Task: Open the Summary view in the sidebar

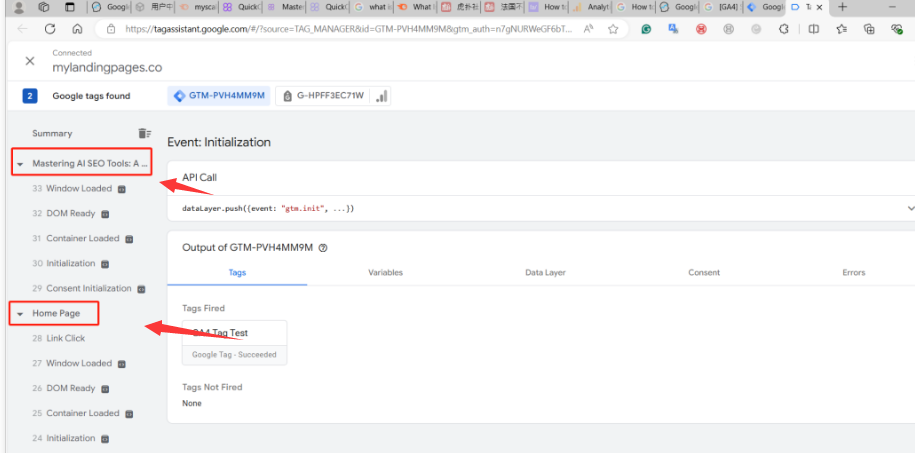Action: click(52, 133)
